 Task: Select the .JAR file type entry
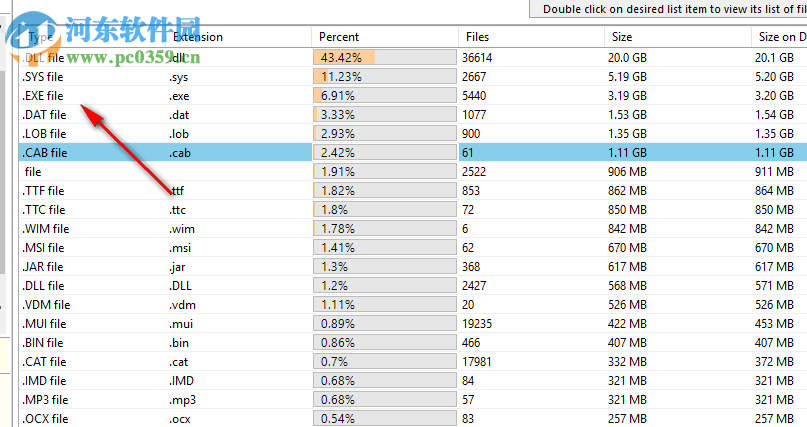(x=43, y=267)
